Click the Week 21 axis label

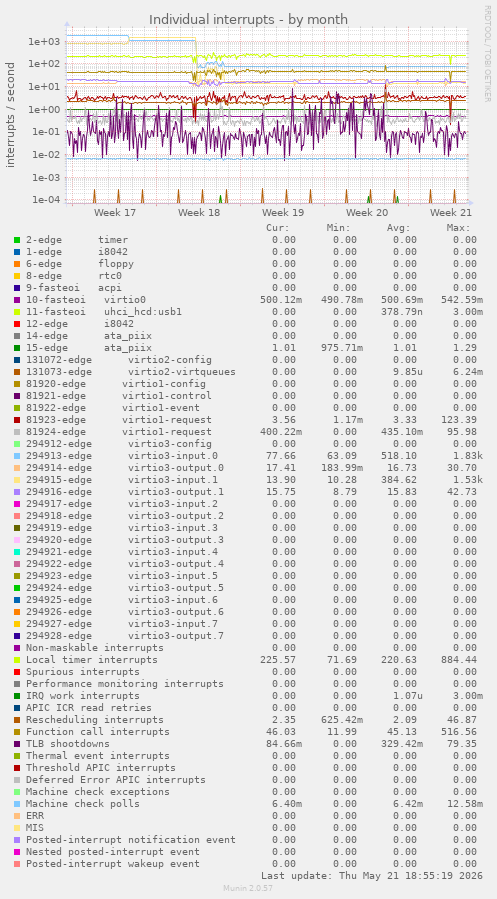(x=451, y=213)
